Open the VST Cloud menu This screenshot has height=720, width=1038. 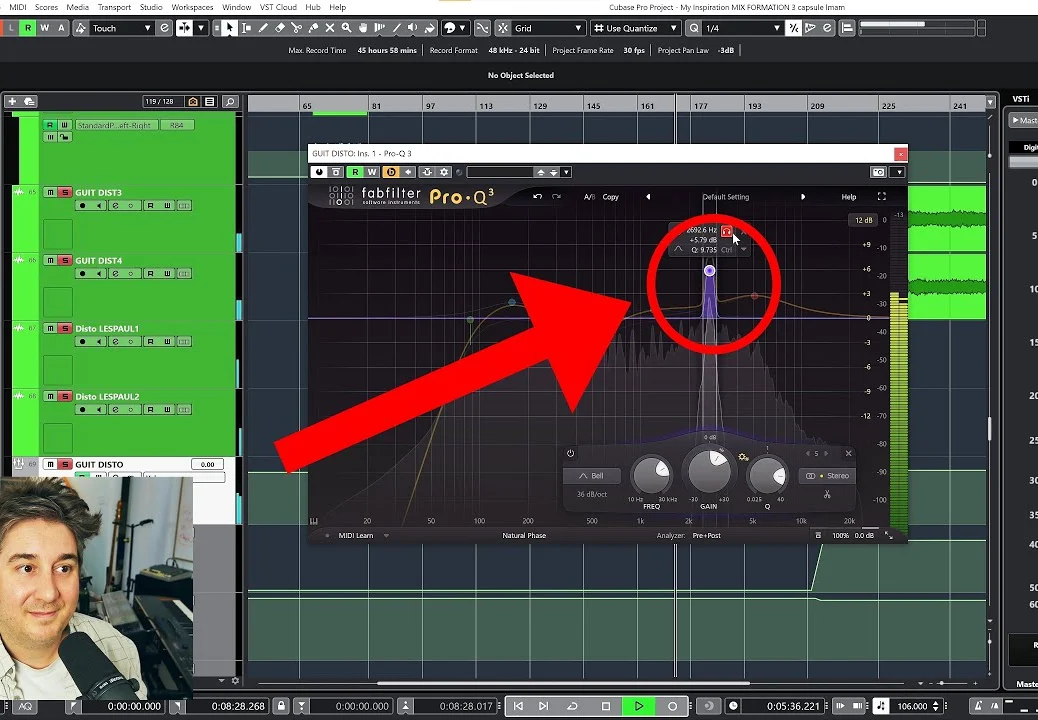pyautogui.click(x=278, y=7)
